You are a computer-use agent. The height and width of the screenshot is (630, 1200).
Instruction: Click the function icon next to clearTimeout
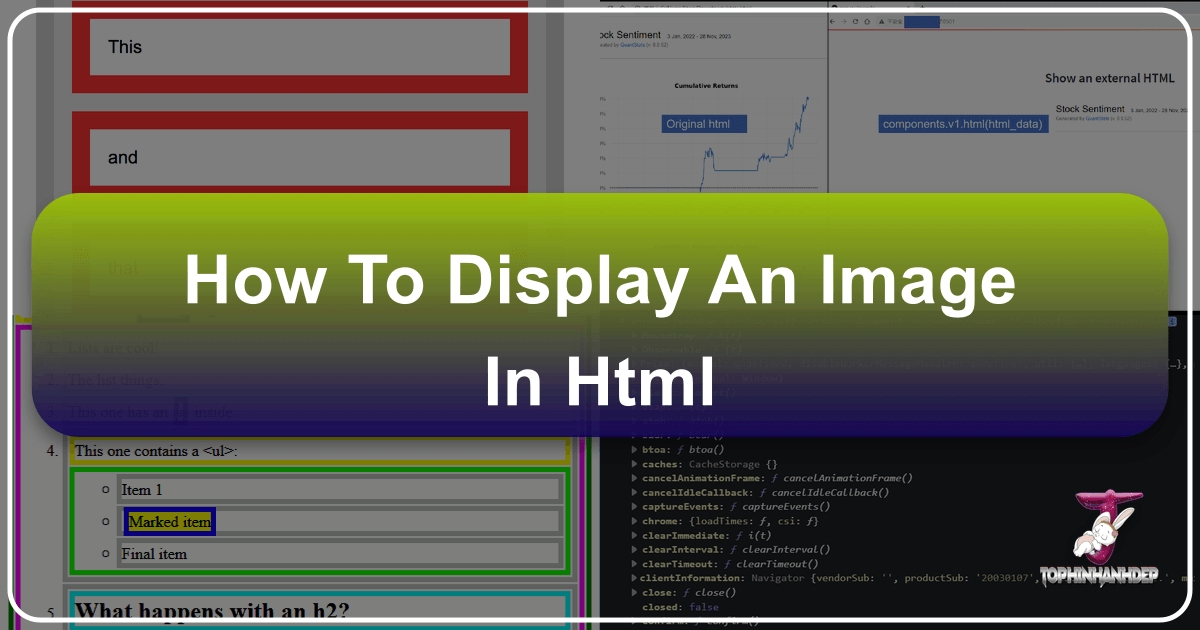click(728, 564)
